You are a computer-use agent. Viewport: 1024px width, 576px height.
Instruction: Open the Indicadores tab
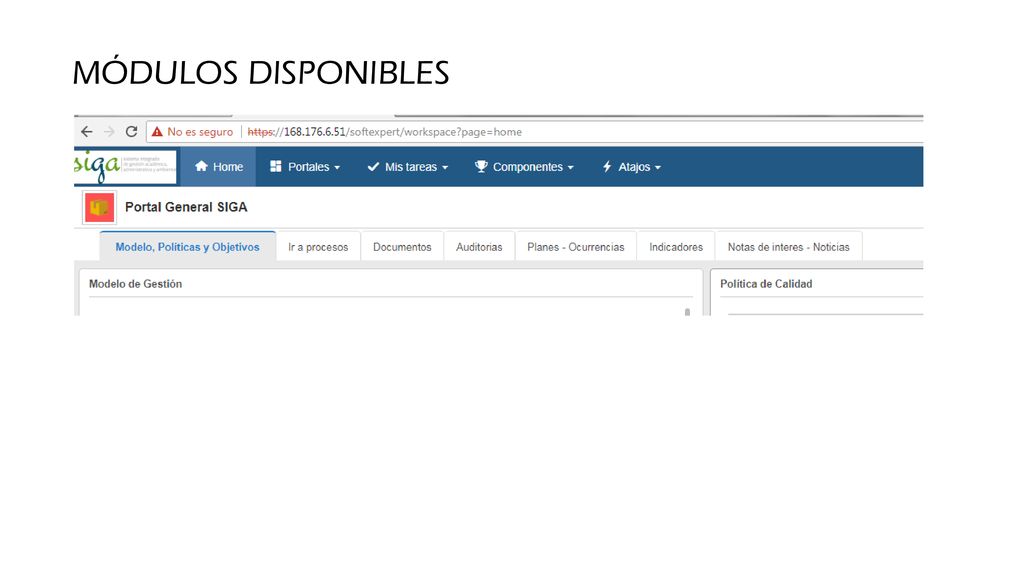point(676,247)
